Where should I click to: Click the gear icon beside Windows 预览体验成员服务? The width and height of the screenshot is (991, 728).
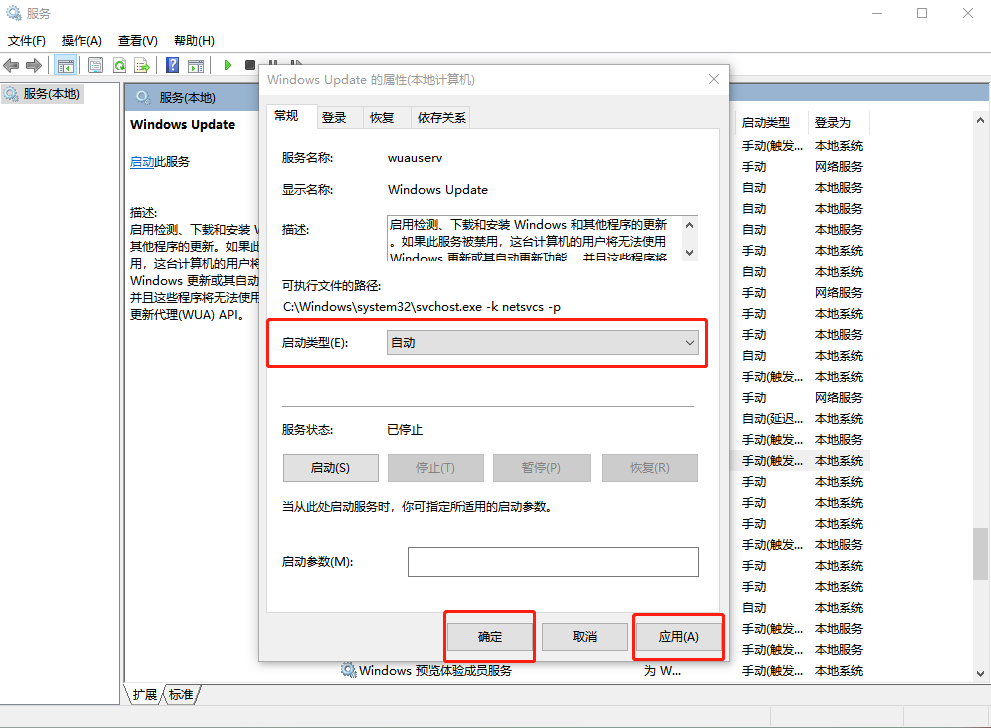[x=346, y=671]
